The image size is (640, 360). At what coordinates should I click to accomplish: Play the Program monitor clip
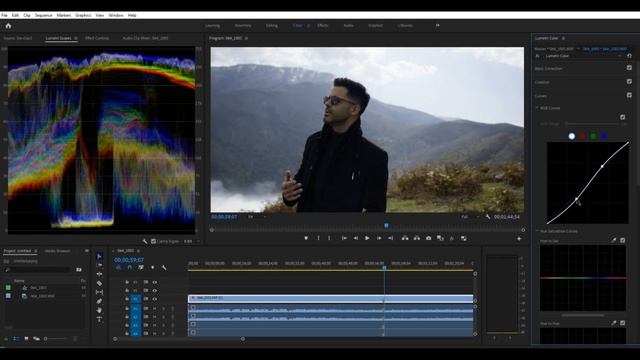[367, 238]
